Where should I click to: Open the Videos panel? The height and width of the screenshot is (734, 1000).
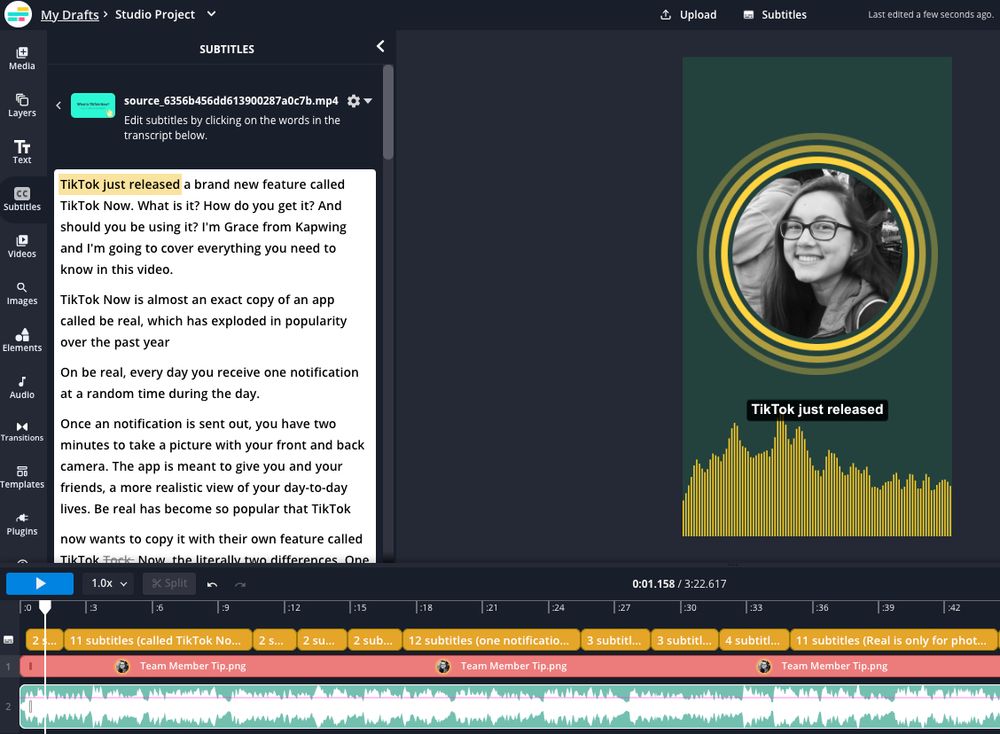[x=21, y=246]
